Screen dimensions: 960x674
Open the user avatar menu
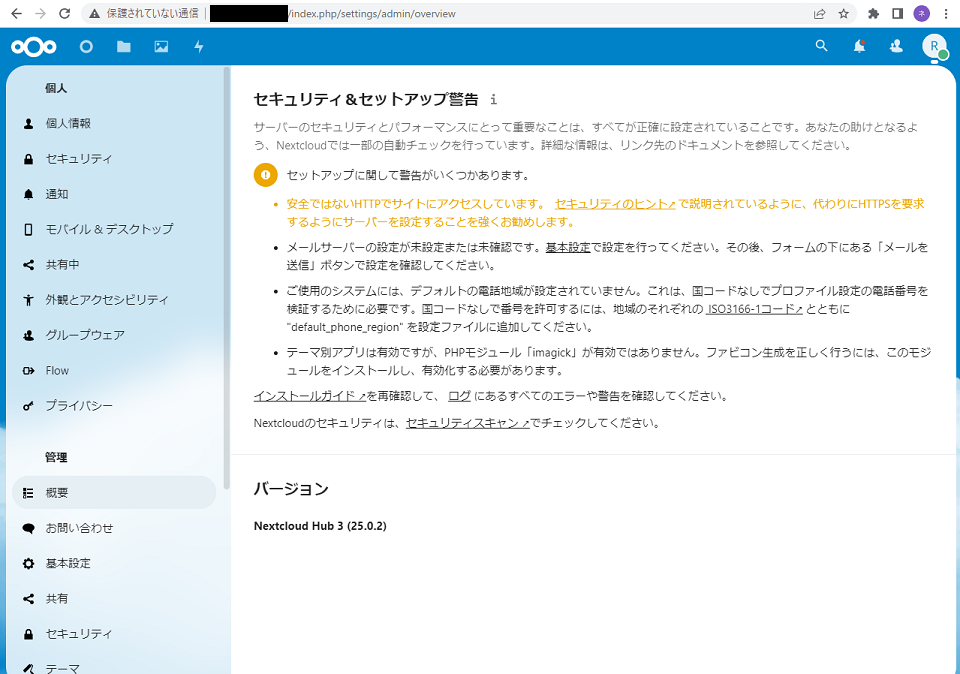934,47
